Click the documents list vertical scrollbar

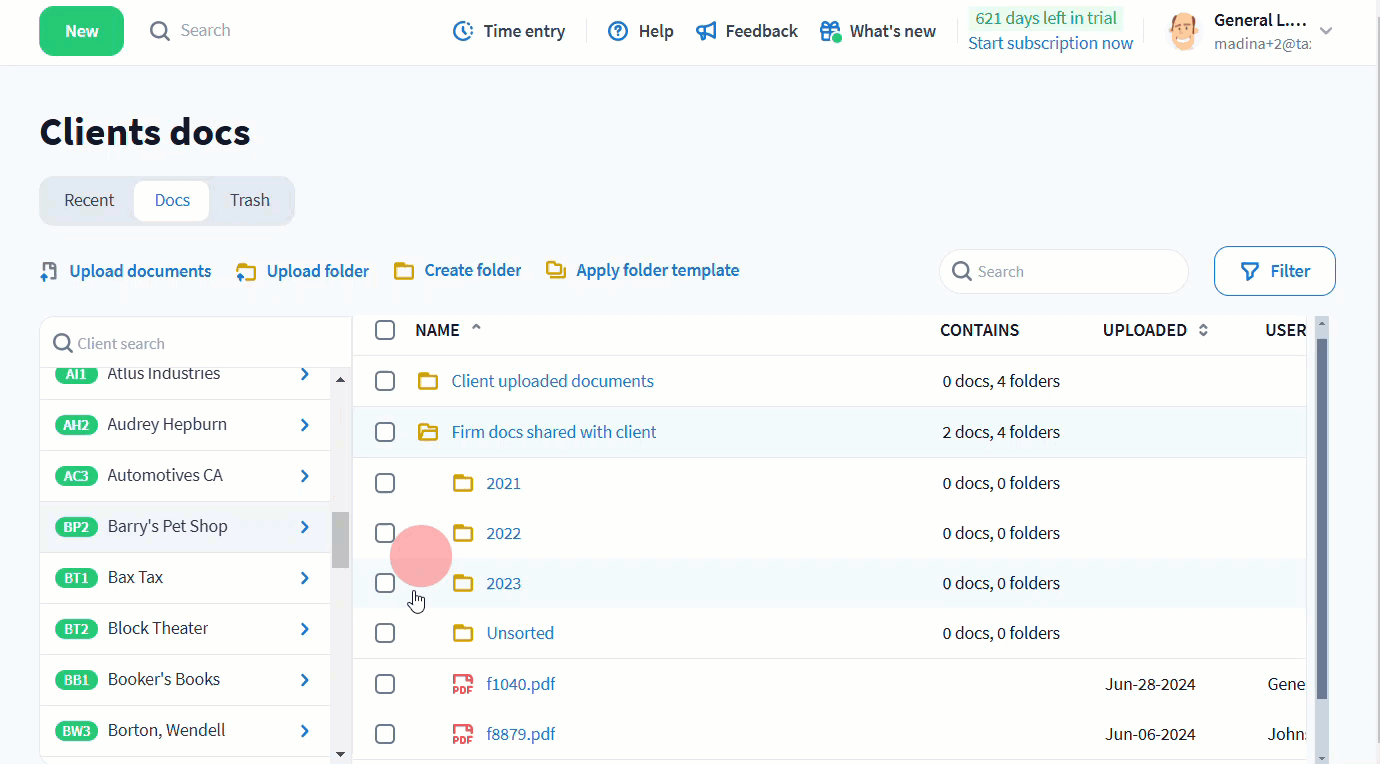[x=1321, y=518]
